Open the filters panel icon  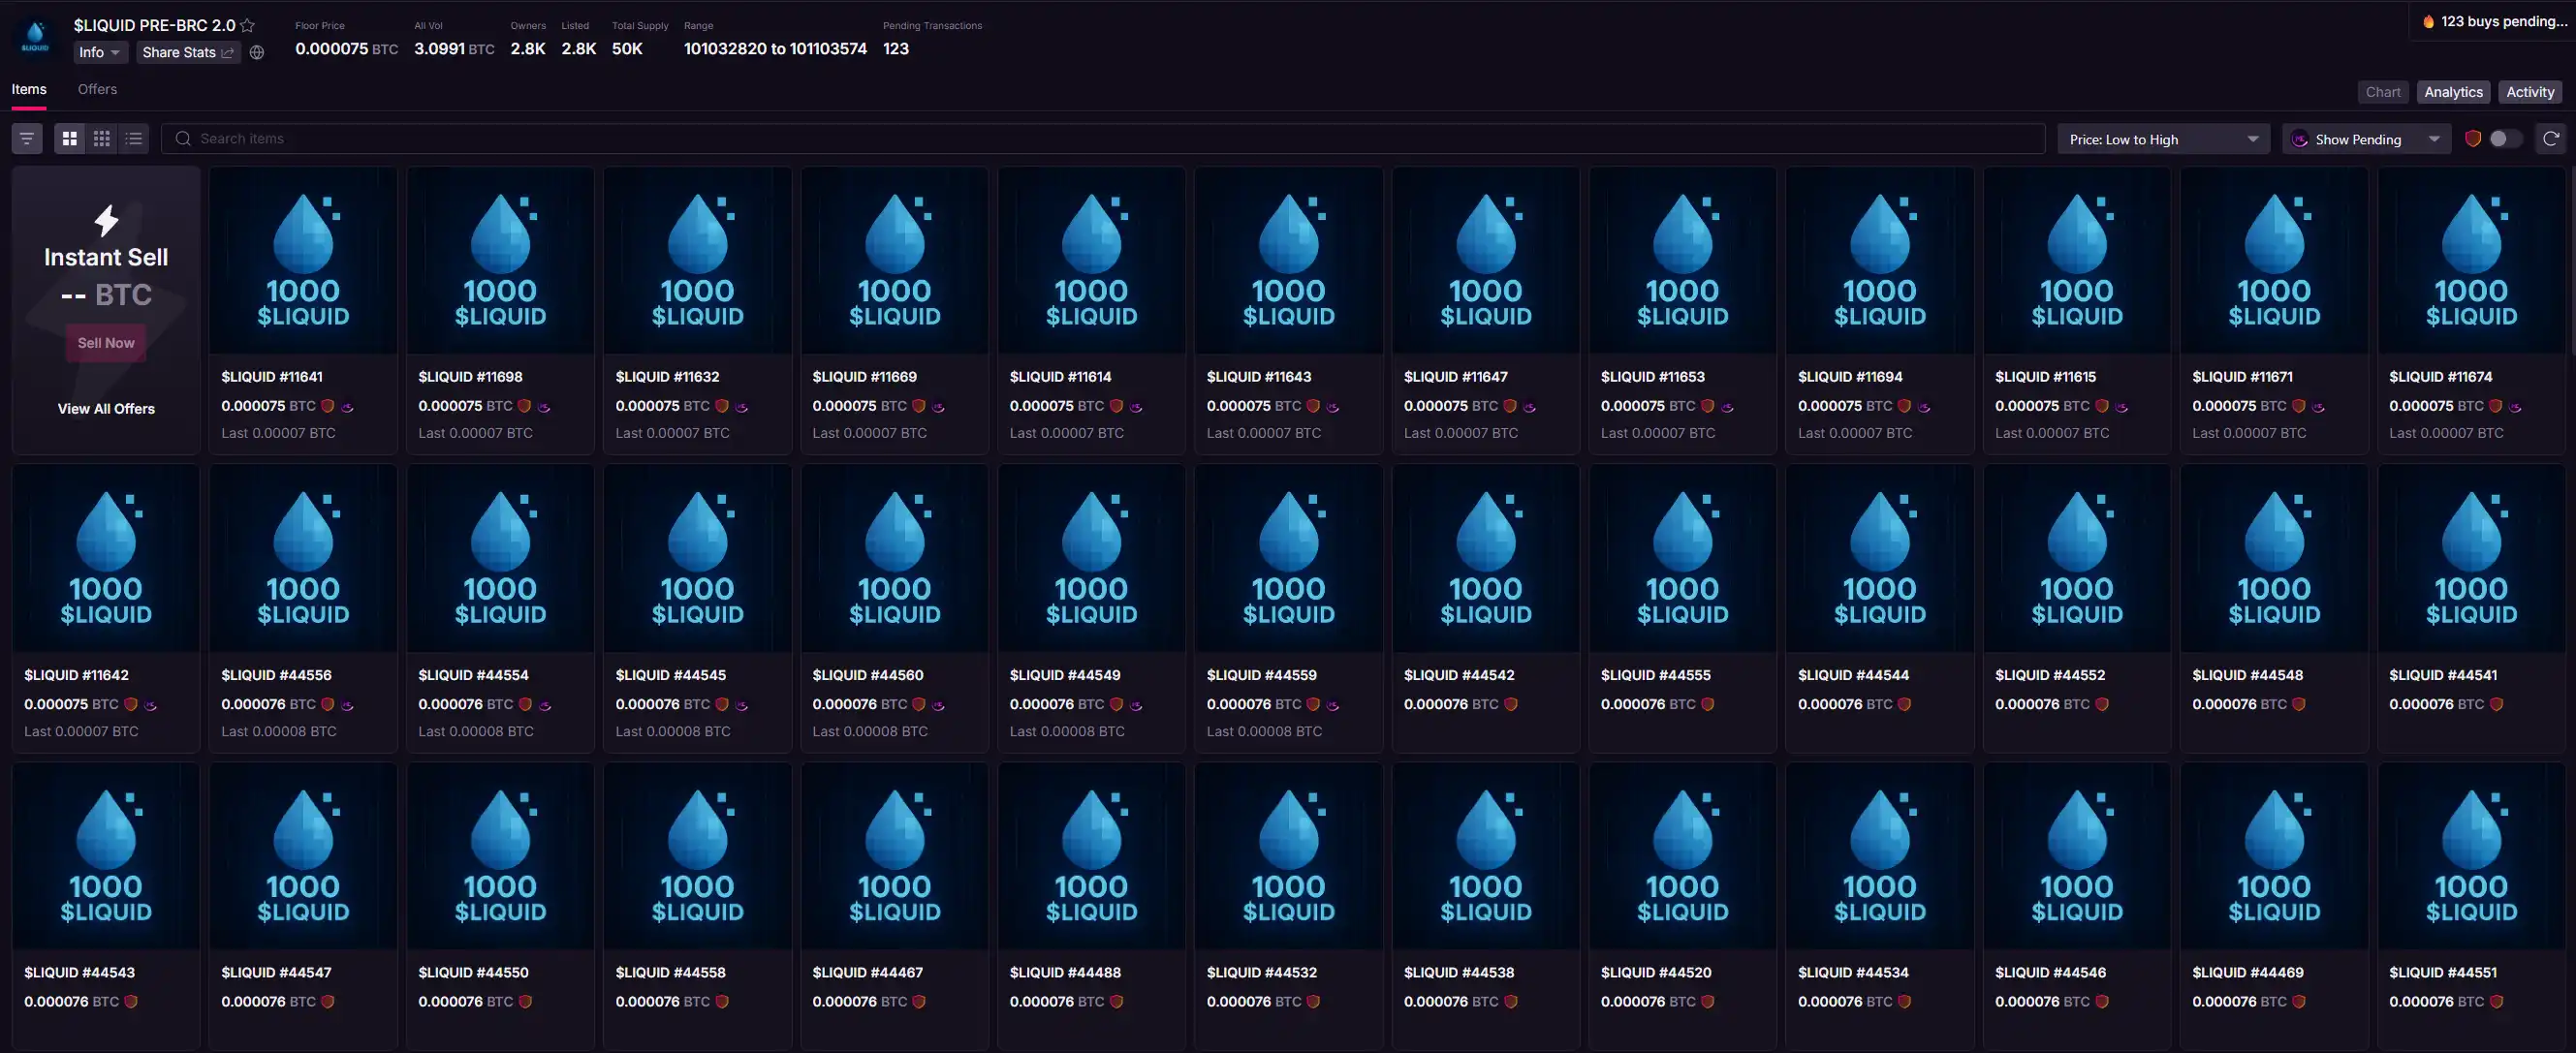click(27, 139)
